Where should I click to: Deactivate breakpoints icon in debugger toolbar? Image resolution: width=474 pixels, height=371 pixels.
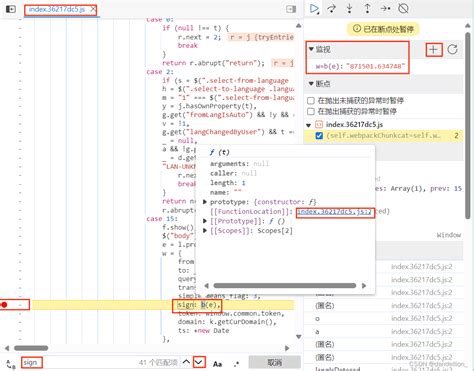403,9
